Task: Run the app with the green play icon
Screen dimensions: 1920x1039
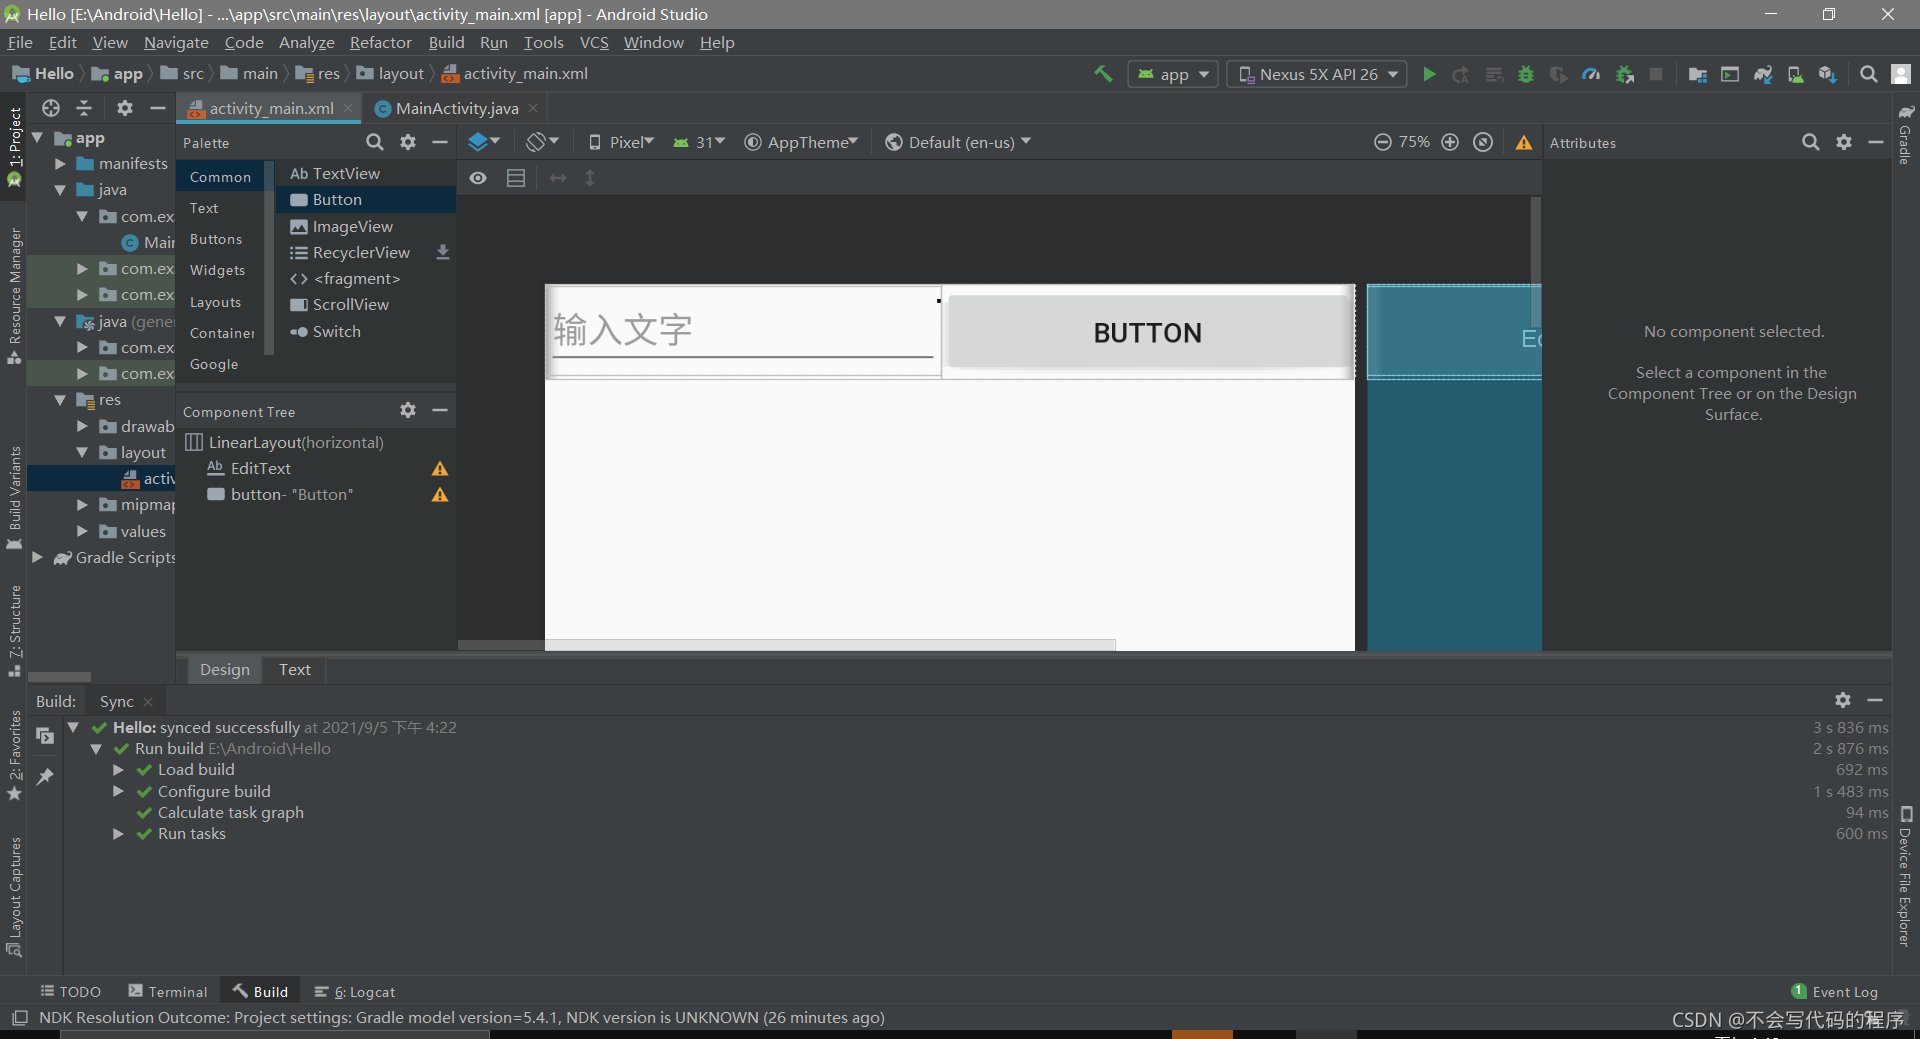Action: (x=1429, y=74)
